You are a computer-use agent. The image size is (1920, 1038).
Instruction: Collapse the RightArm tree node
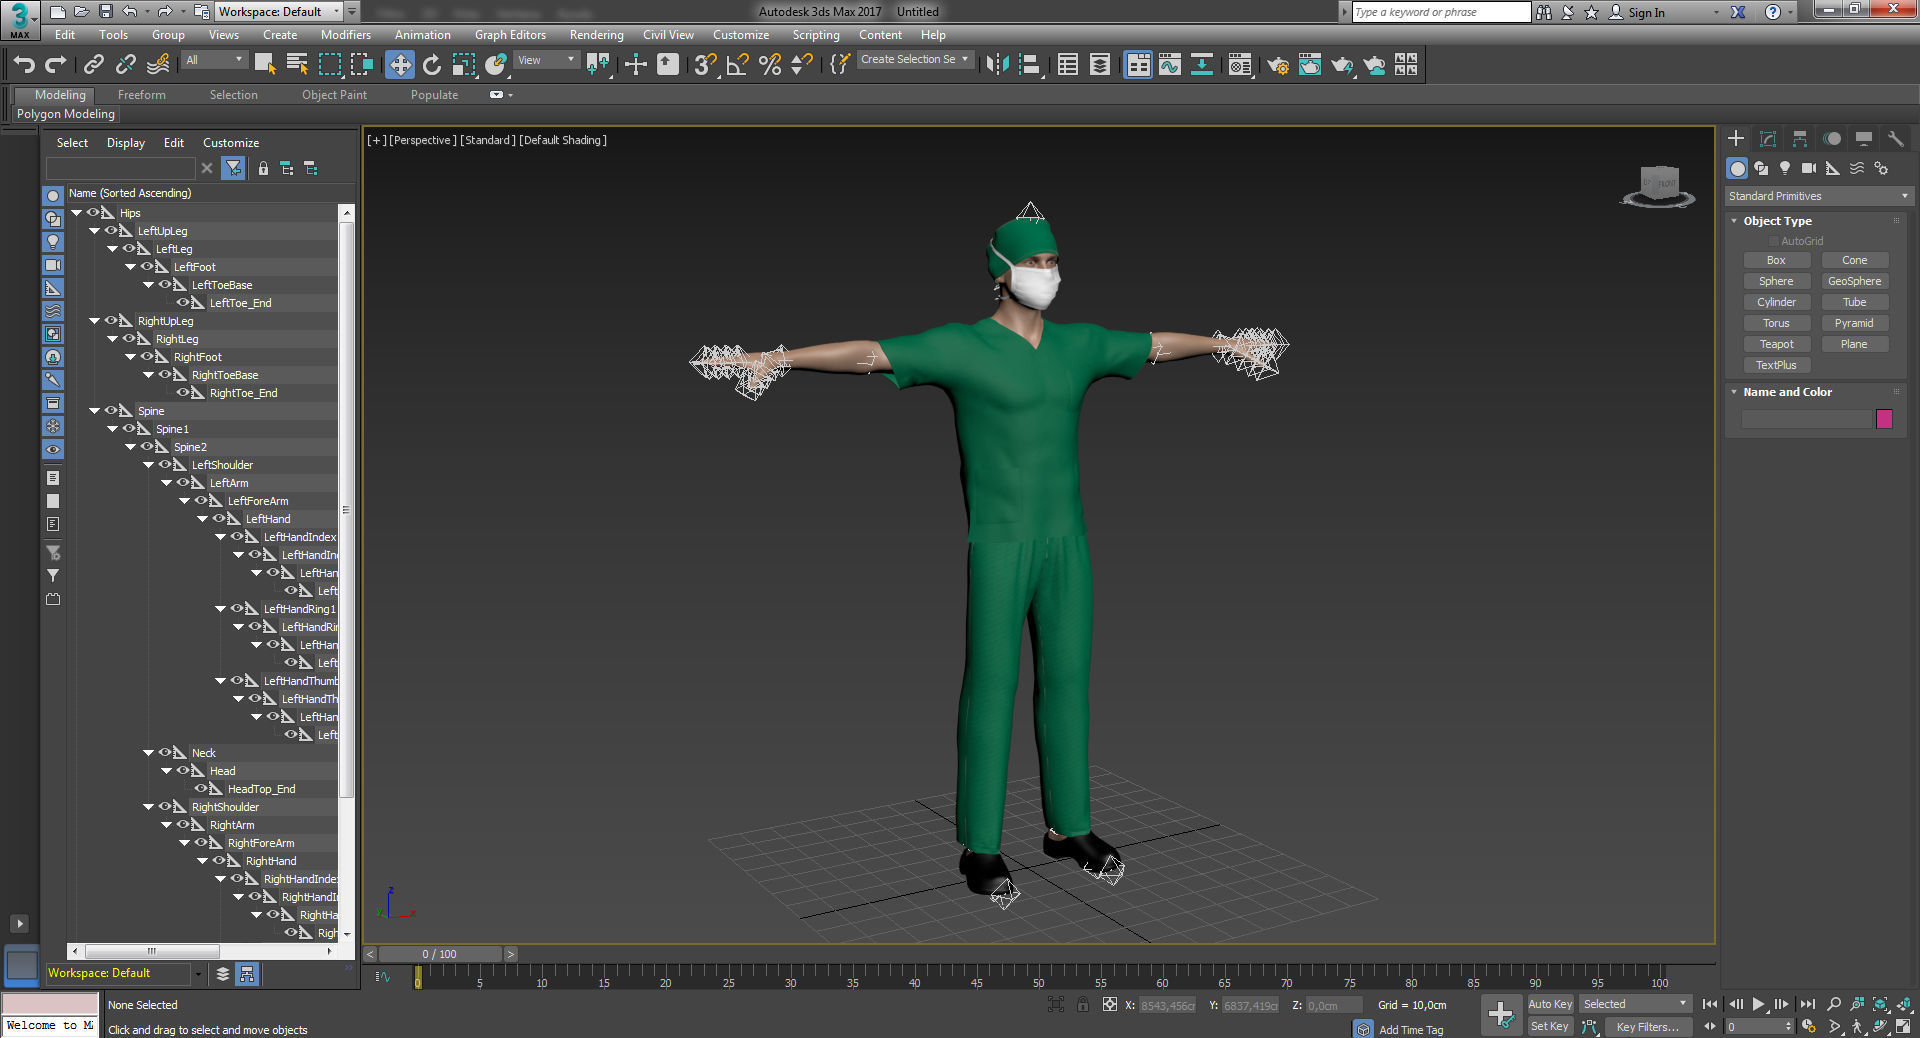166,824
